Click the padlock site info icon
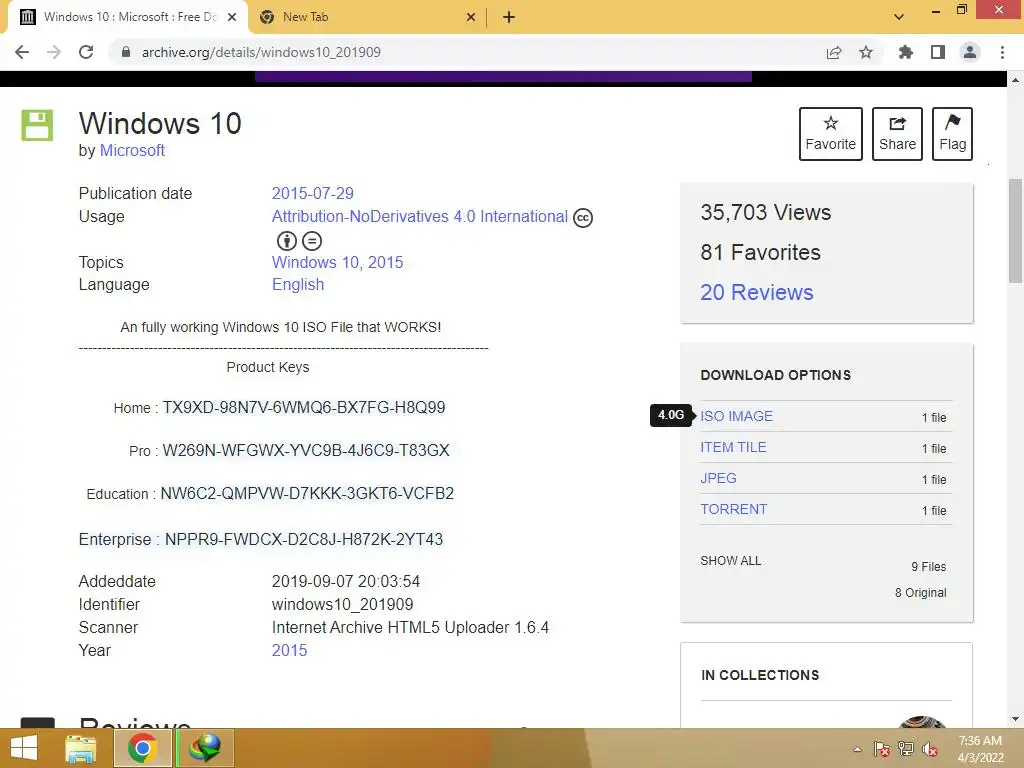 (x=126, y=52)
